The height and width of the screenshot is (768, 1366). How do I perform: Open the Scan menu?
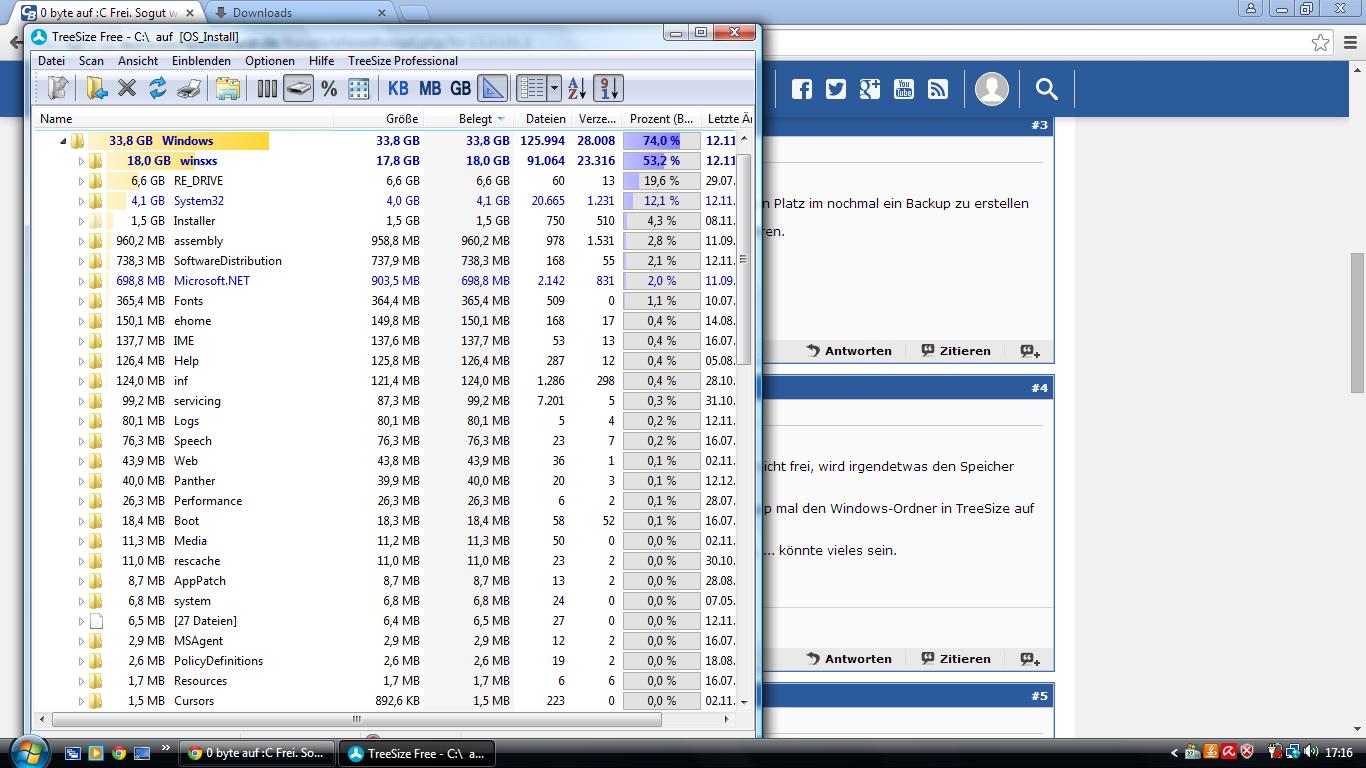(x=91, y=61)
